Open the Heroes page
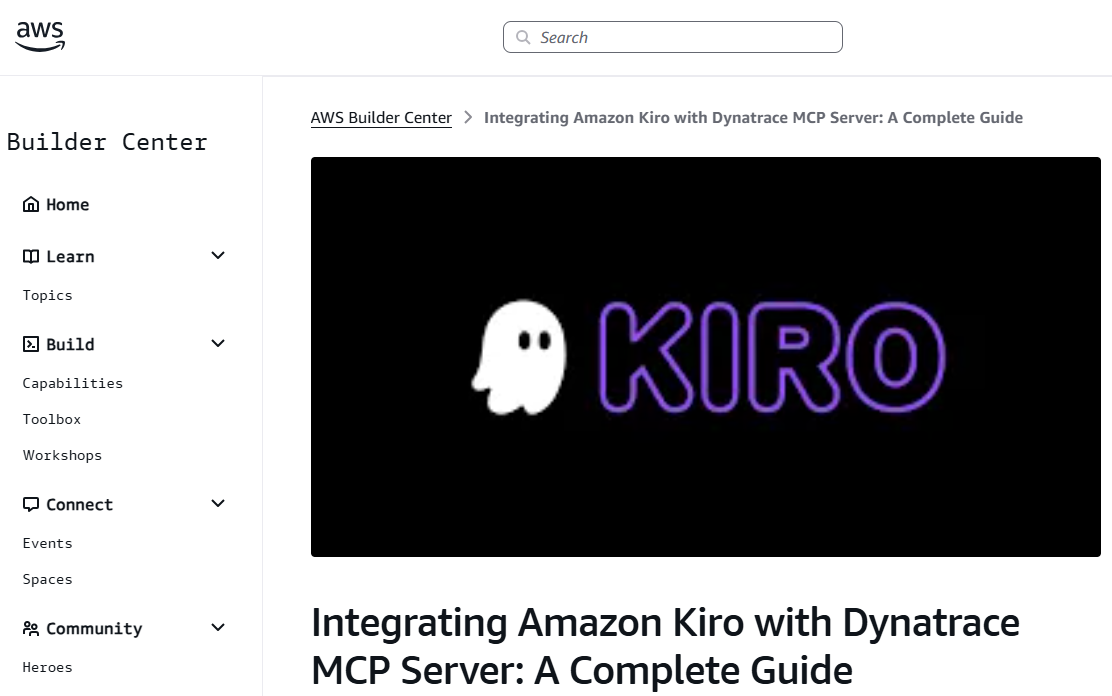Image resolution: width=1112 pixels, height=696 pixels. (47, 667)
